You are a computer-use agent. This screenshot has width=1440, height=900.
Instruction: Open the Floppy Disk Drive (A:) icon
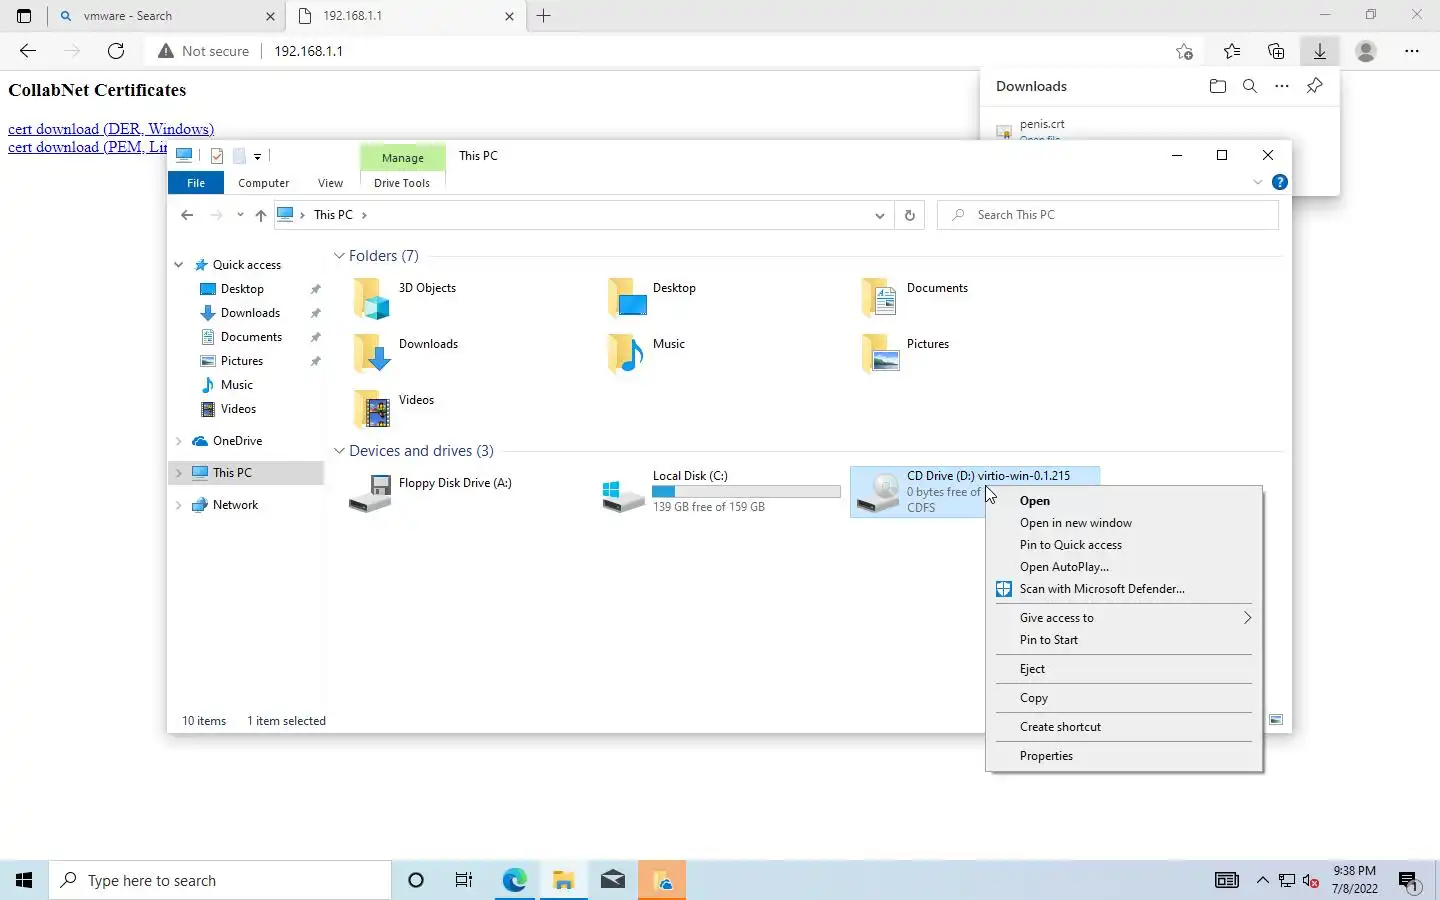click(370, 493)
